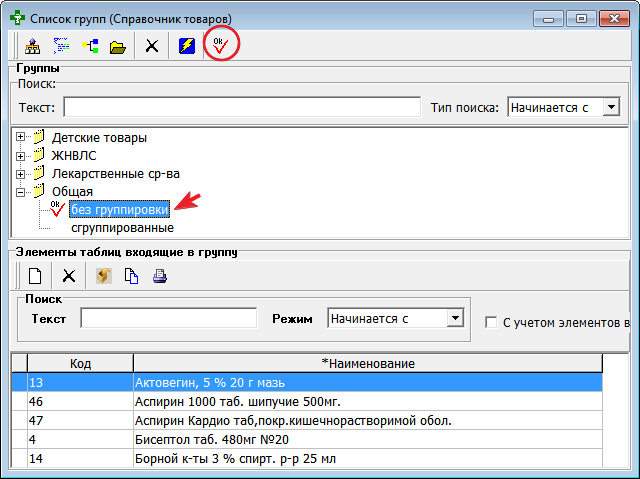Click the copy documents icon

(131, 276)
